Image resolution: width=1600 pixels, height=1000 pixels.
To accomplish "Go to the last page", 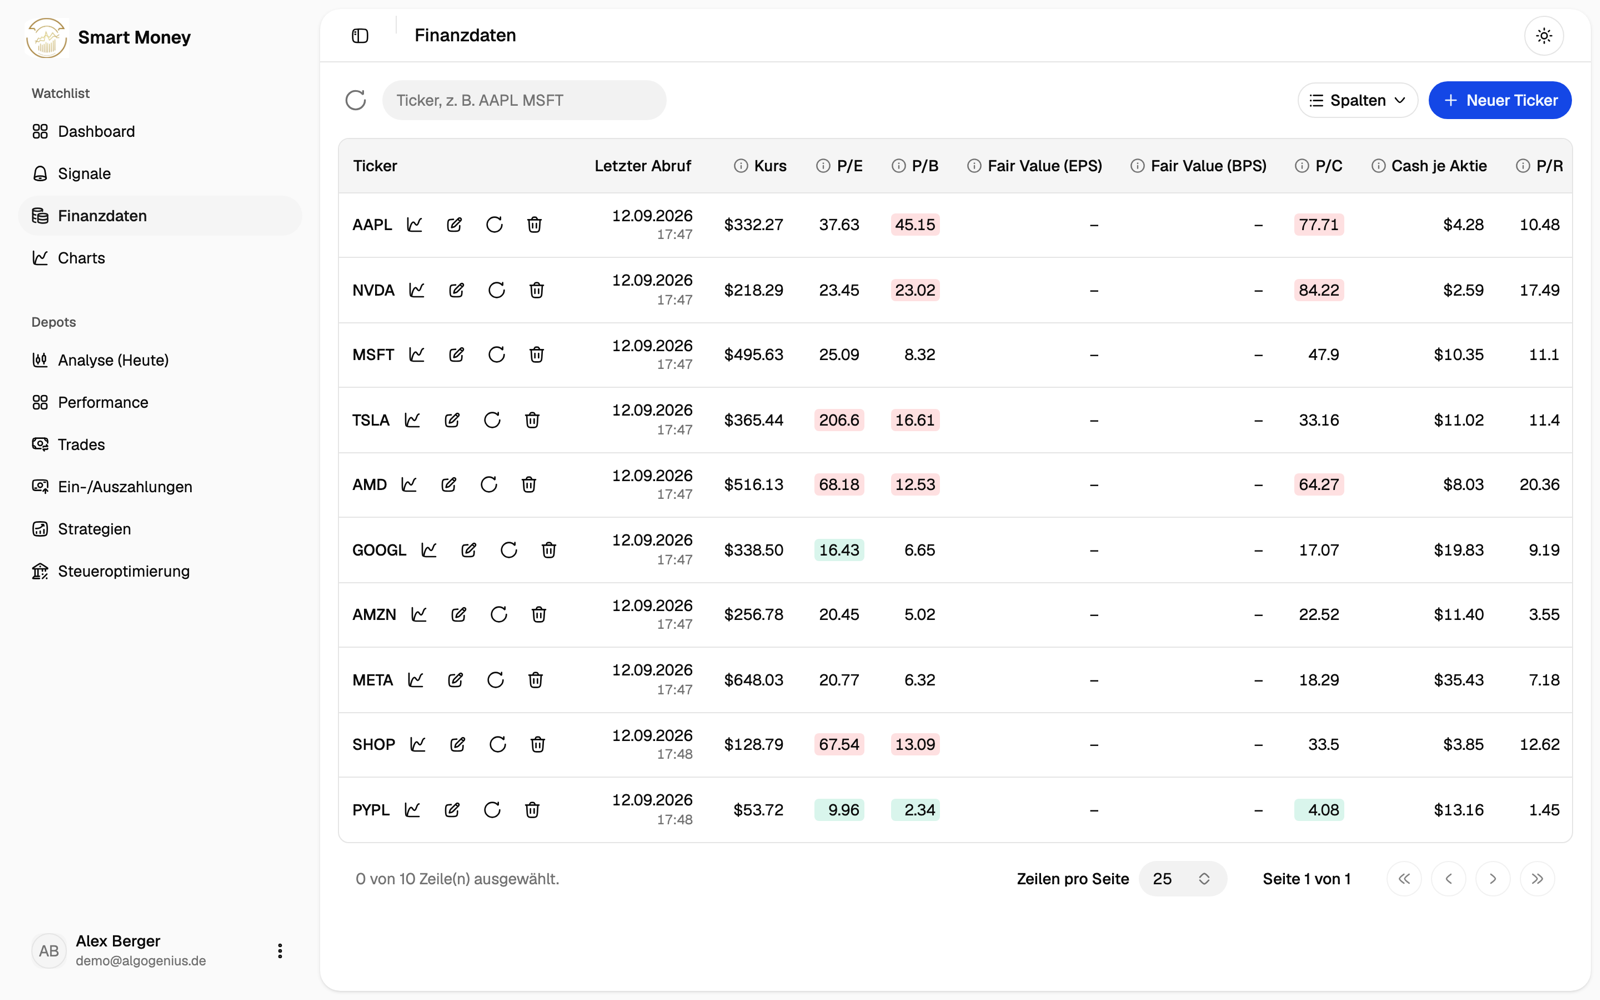I will (x=1537, y=879).
